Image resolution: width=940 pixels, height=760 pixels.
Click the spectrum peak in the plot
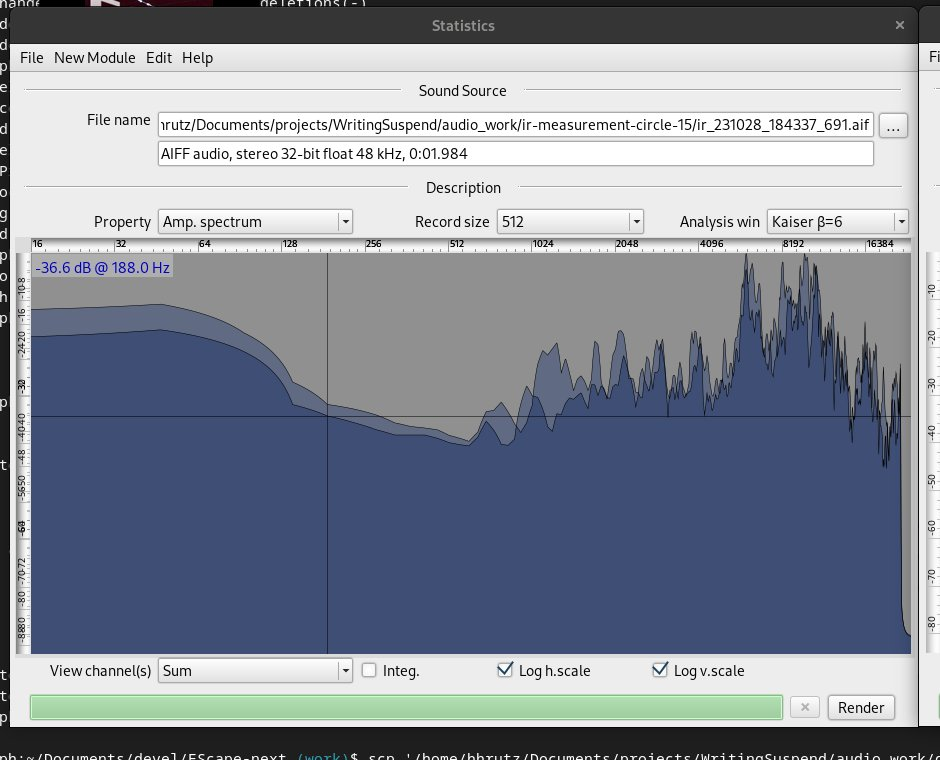[x=746, y=258]
